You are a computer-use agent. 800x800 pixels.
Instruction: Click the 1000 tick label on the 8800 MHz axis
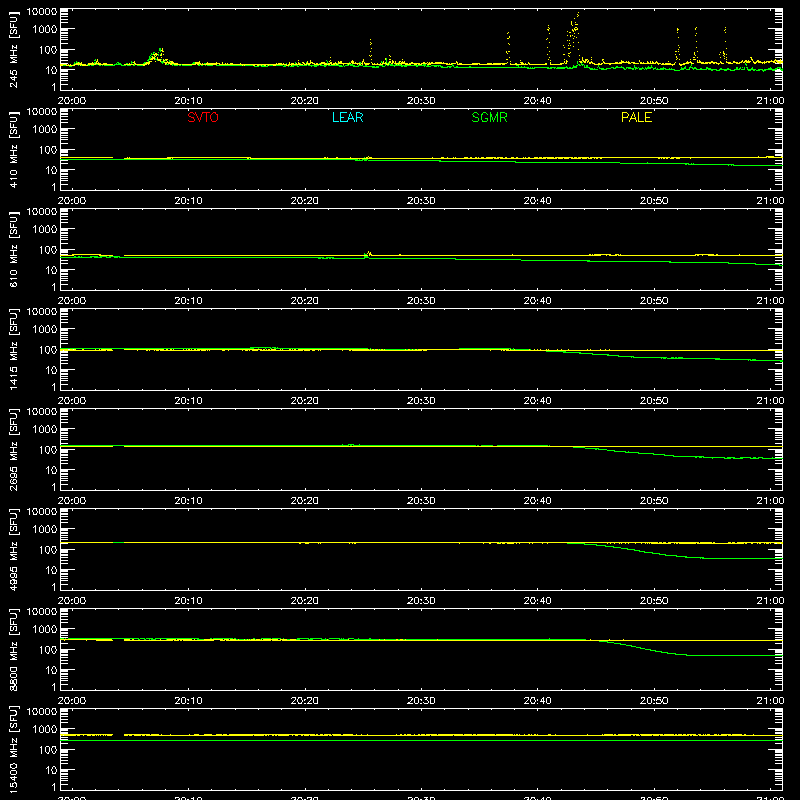(45, 630)
